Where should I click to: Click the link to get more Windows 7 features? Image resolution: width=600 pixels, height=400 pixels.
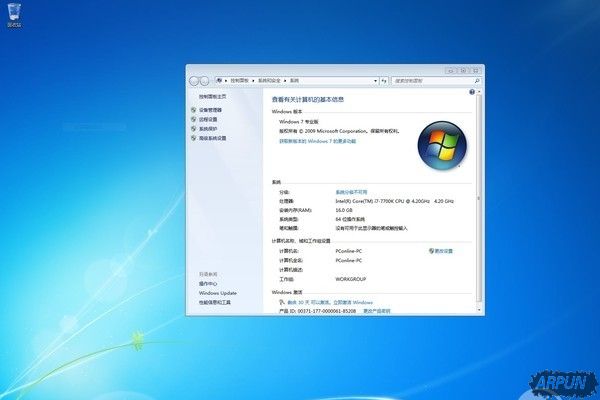318,141
